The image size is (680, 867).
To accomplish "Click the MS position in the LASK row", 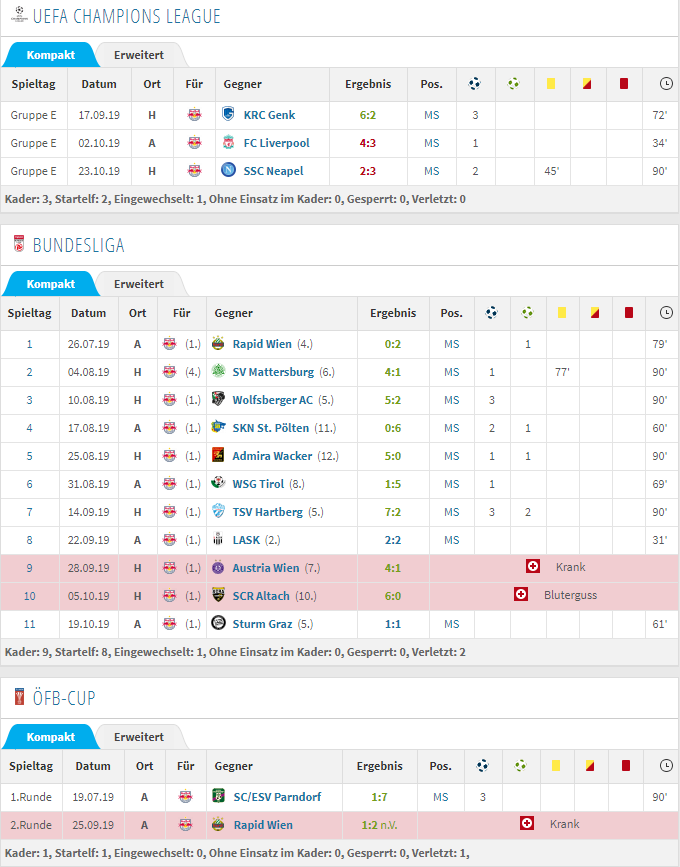I will point(452,540).
